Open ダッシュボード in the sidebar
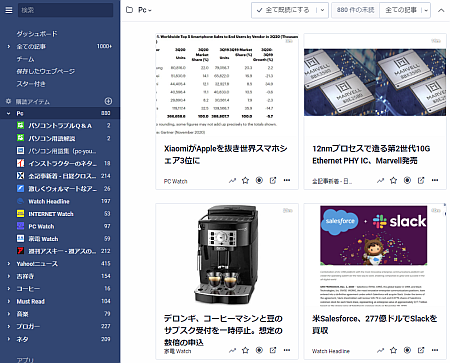Image resolution: width=450 pixels, height=363 pixels. [x=37, y=34]
